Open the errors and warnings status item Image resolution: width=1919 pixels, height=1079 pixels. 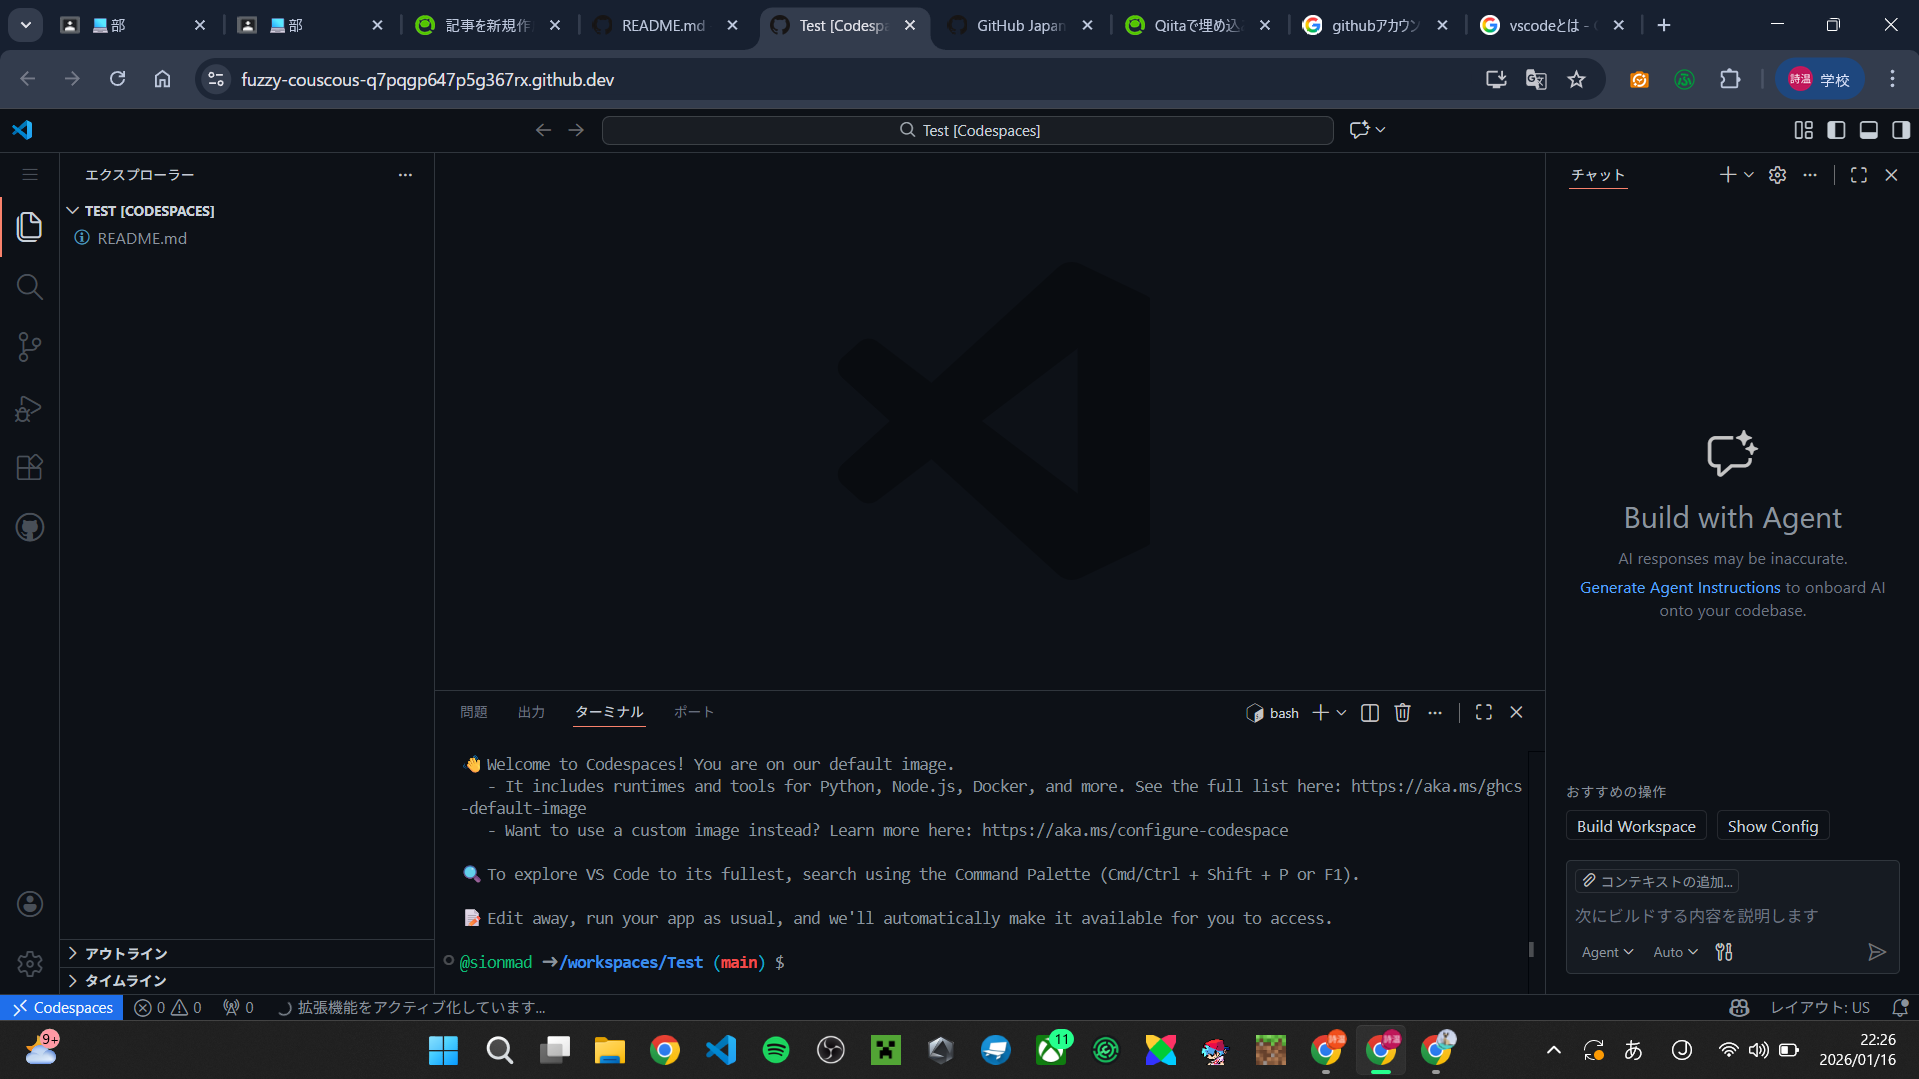[x=168, y=1008]
